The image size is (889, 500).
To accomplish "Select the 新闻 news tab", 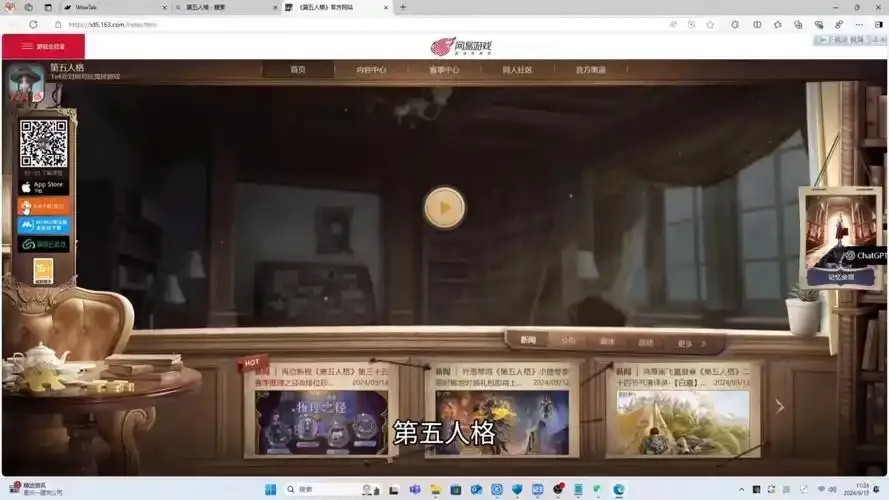I will click(x=528, y=340).
